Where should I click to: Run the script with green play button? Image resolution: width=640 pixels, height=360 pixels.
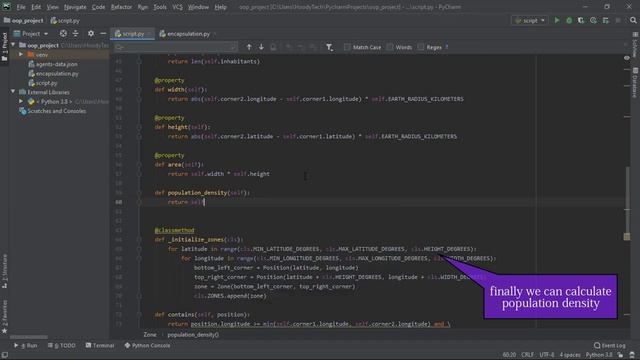click(557, 20)
